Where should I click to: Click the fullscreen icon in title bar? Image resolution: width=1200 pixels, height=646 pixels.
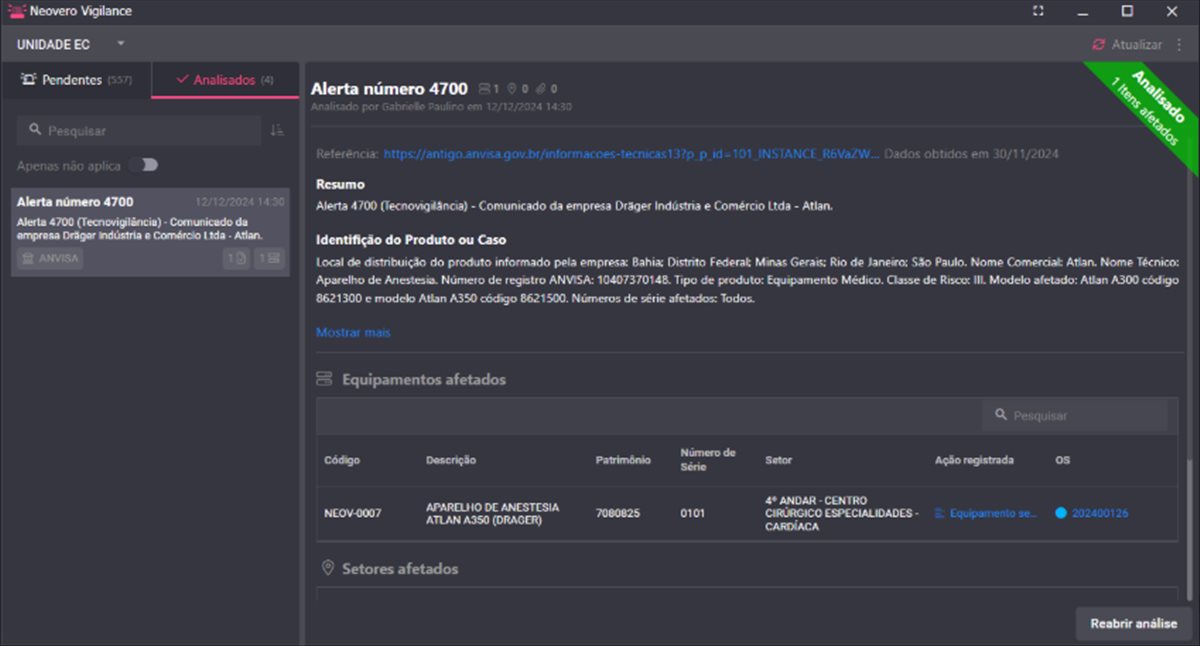1038,11
